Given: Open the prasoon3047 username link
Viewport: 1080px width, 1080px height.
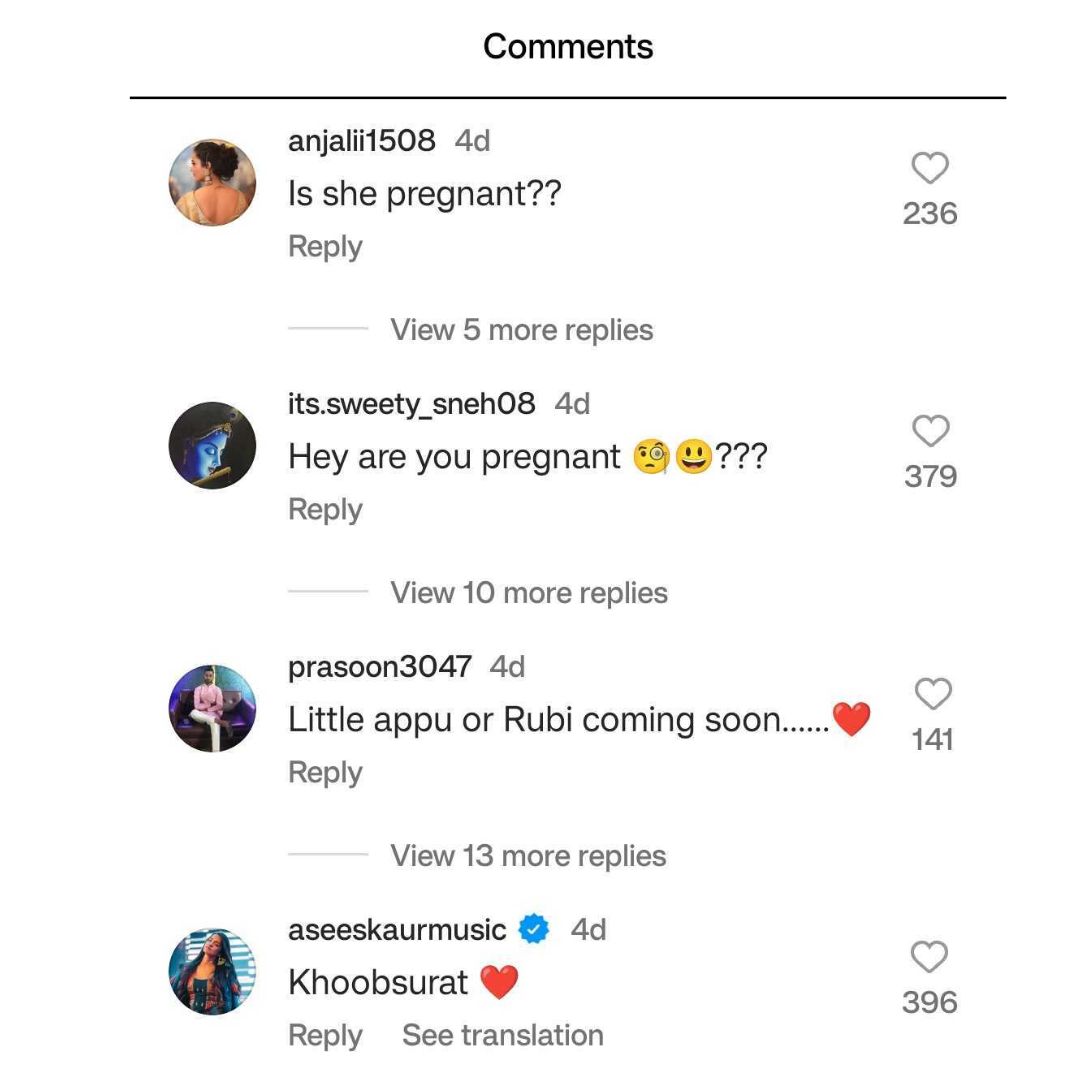Looking at the screenshot, I should coord(380,667).
